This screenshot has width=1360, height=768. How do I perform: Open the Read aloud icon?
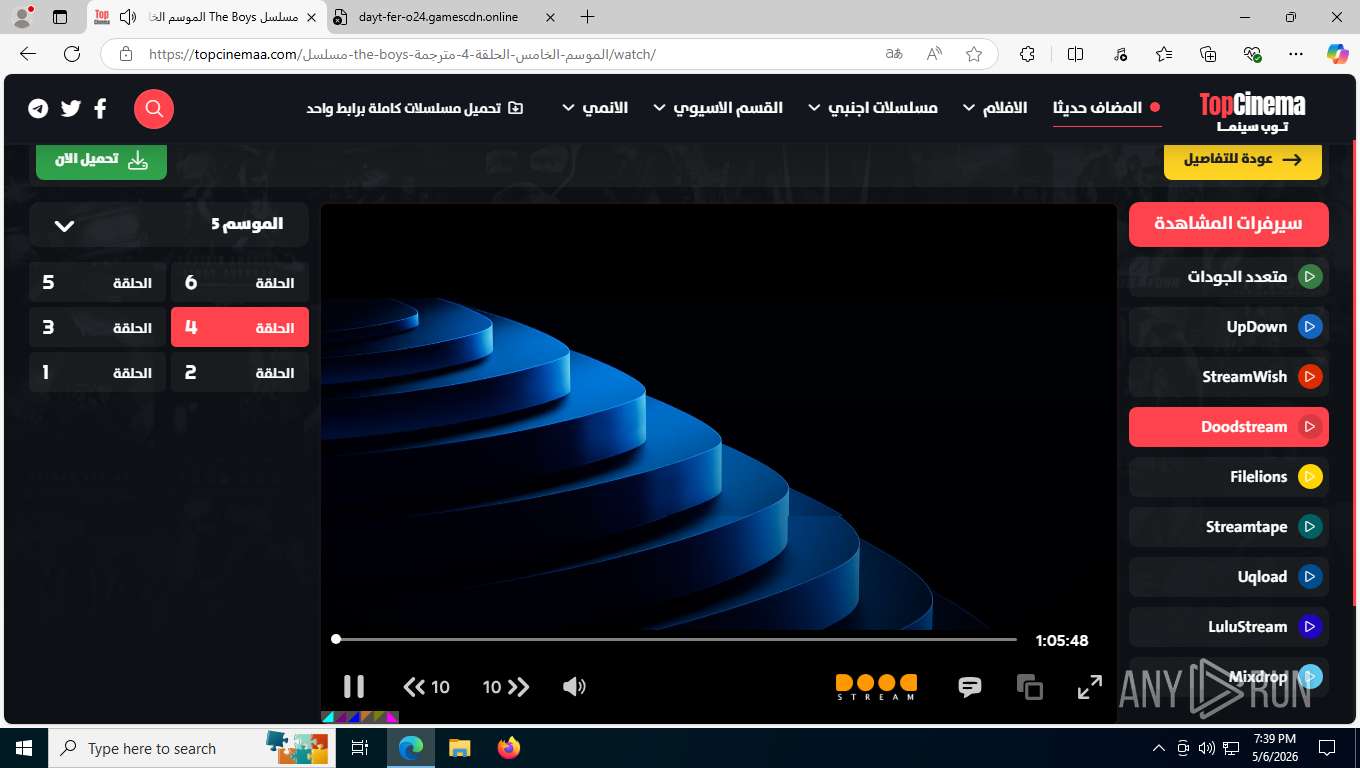click(x=934, y=54)
